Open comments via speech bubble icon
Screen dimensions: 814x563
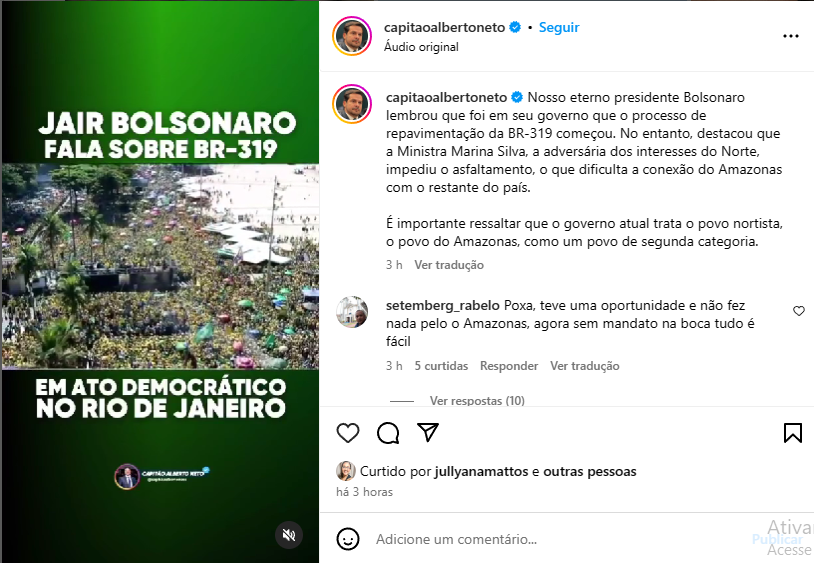[388, 433]
